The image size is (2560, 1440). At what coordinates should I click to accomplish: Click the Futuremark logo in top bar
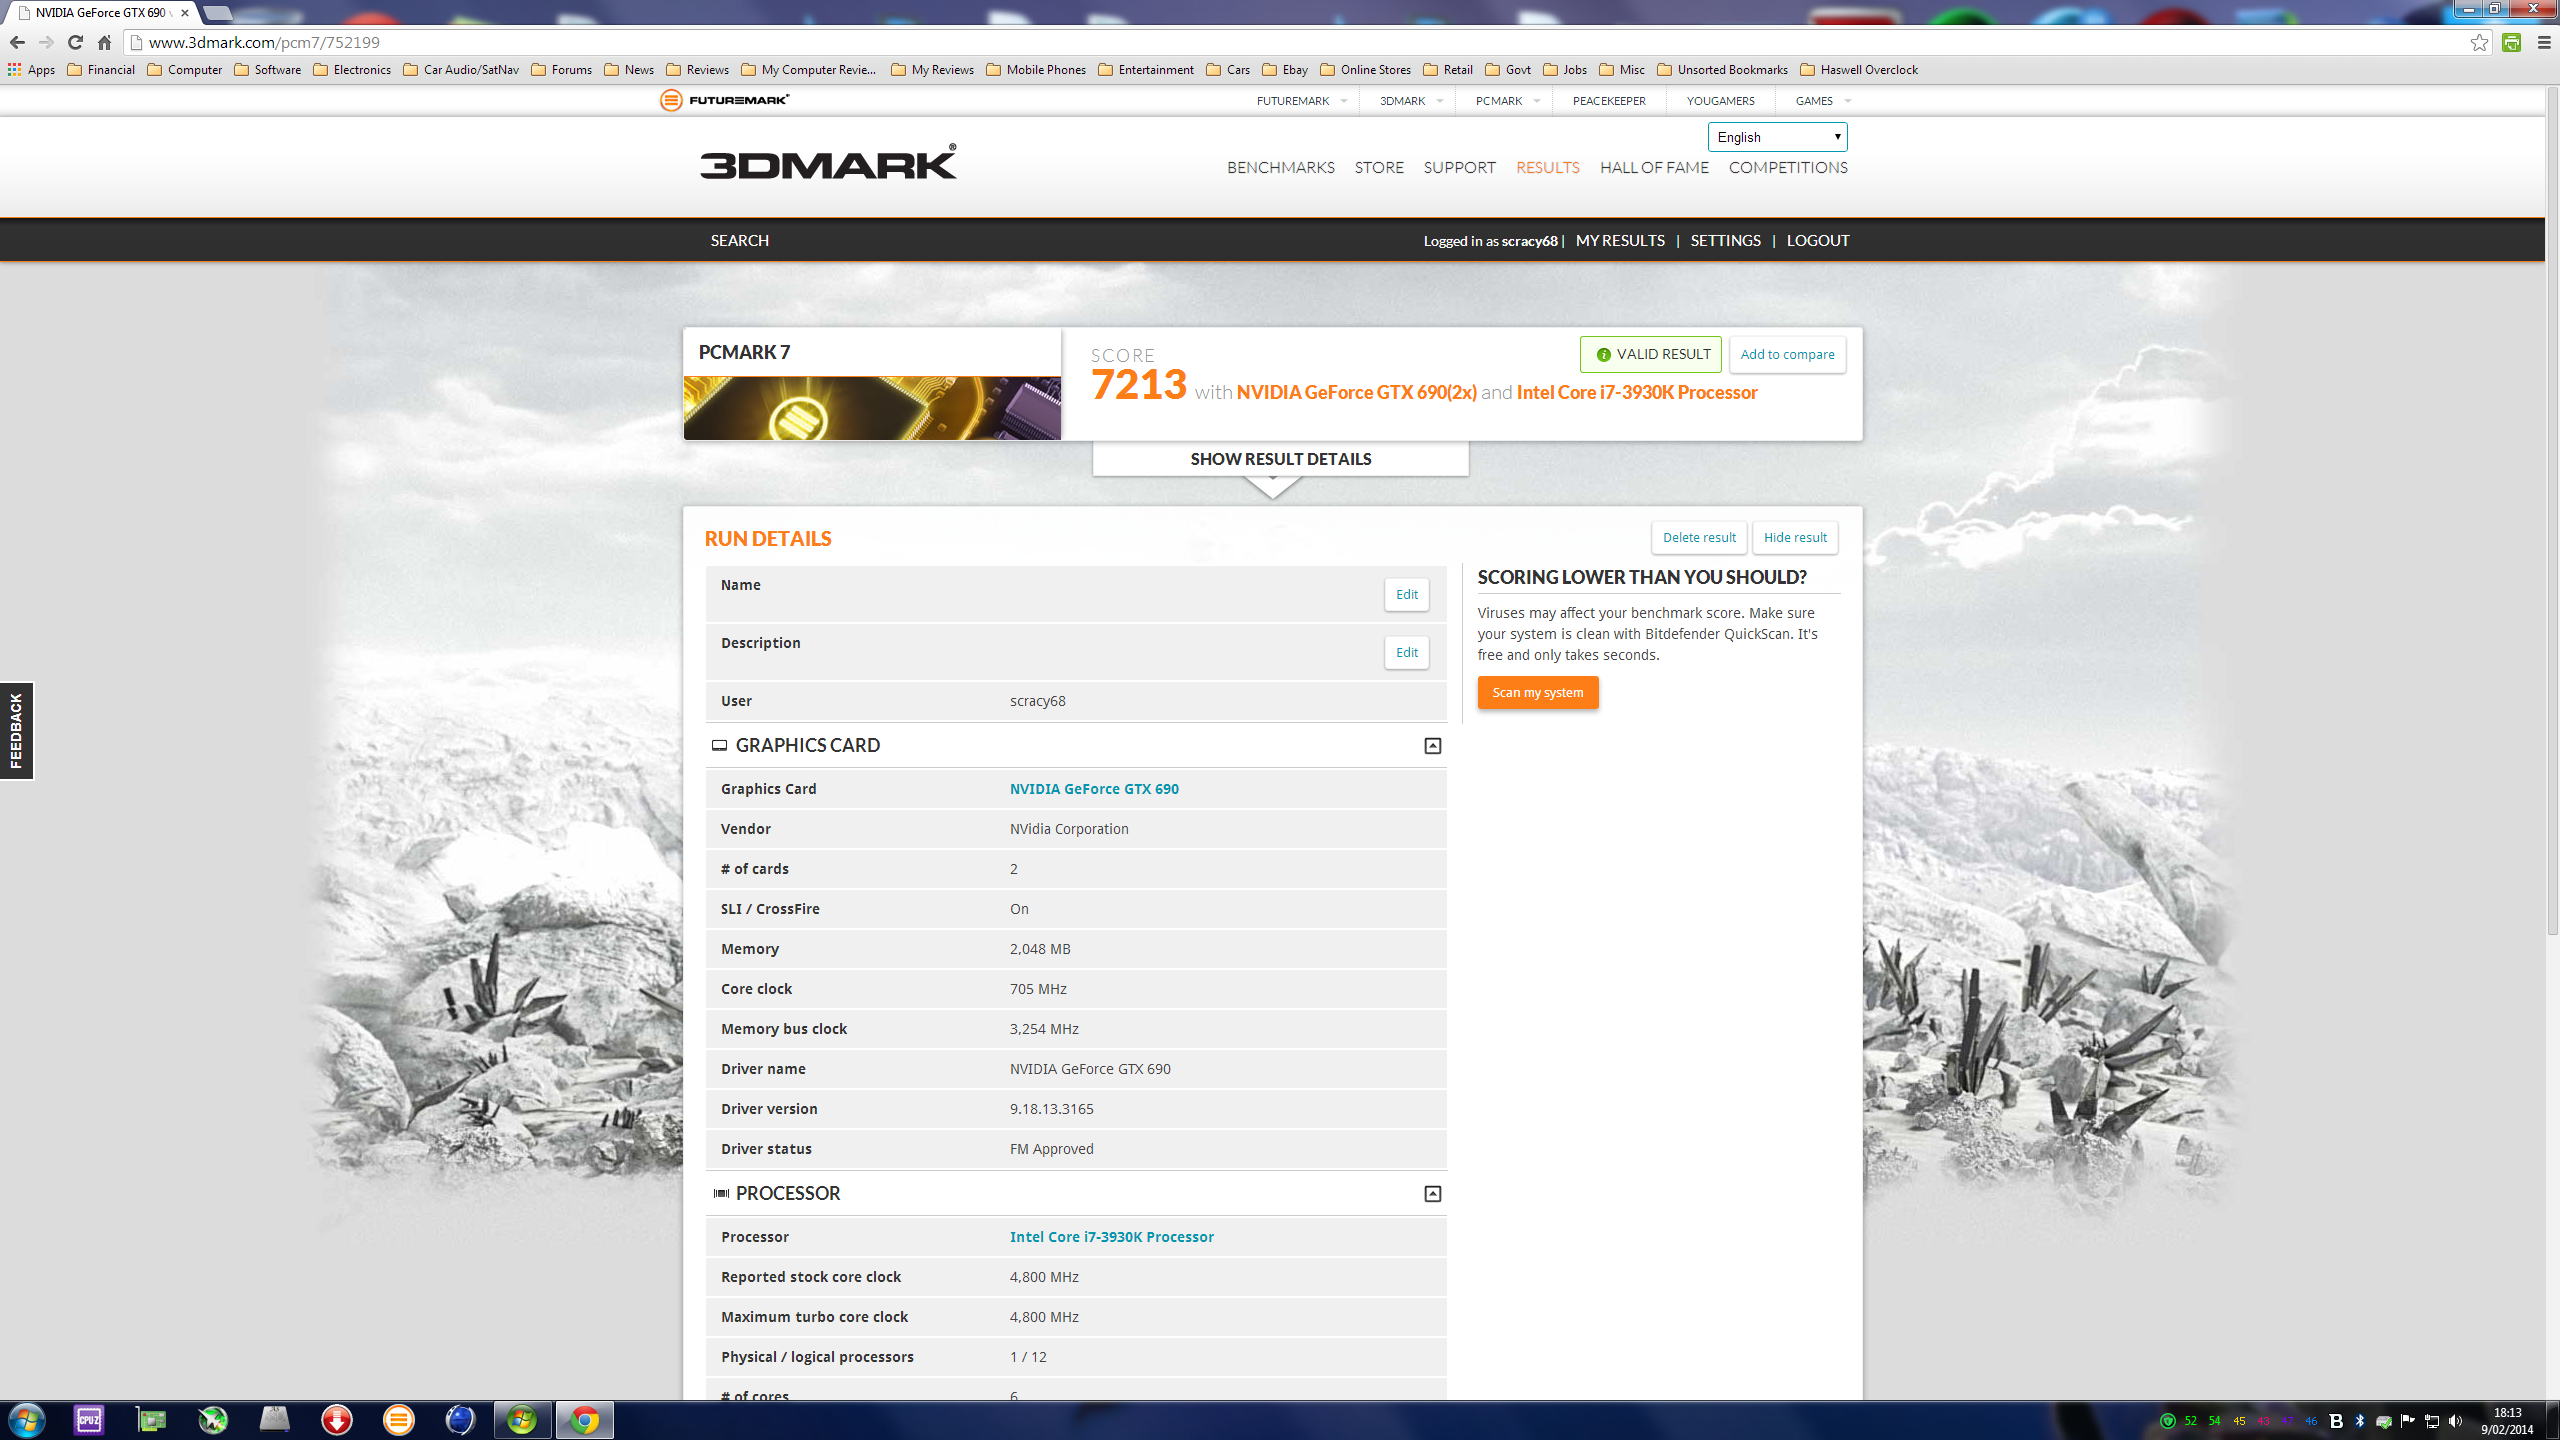(725, 100)
